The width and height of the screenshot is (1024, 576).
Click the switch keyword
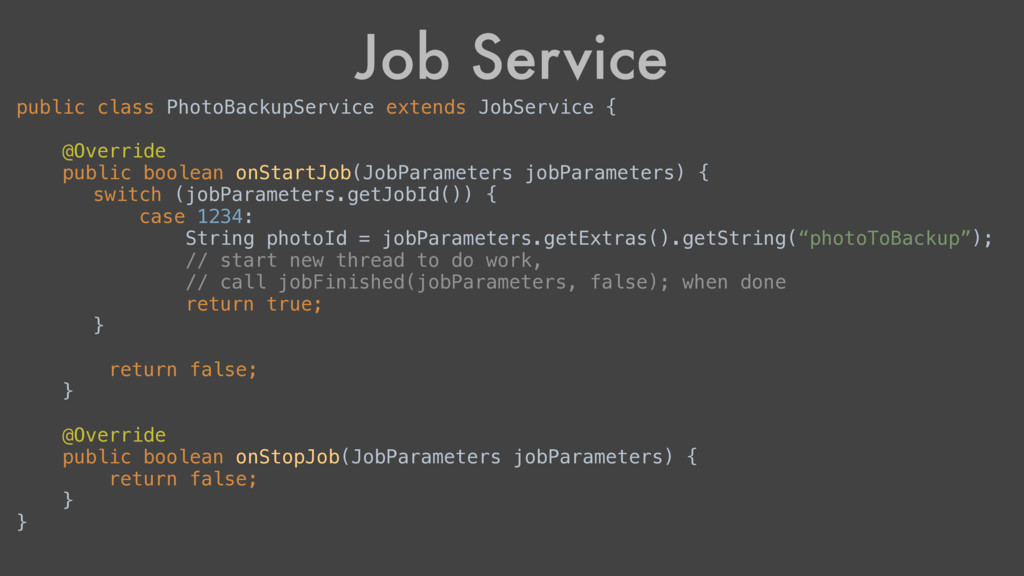[x=127, y=195]
